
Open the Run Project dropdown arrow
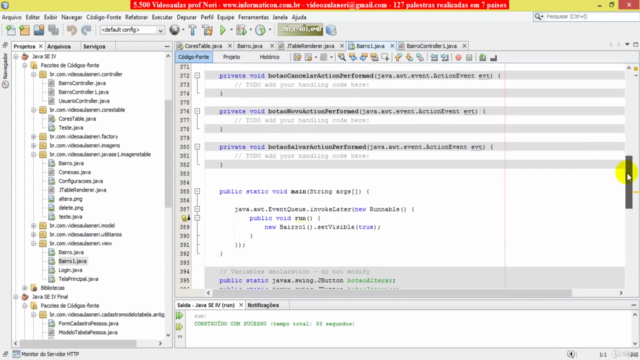[231, 30]
